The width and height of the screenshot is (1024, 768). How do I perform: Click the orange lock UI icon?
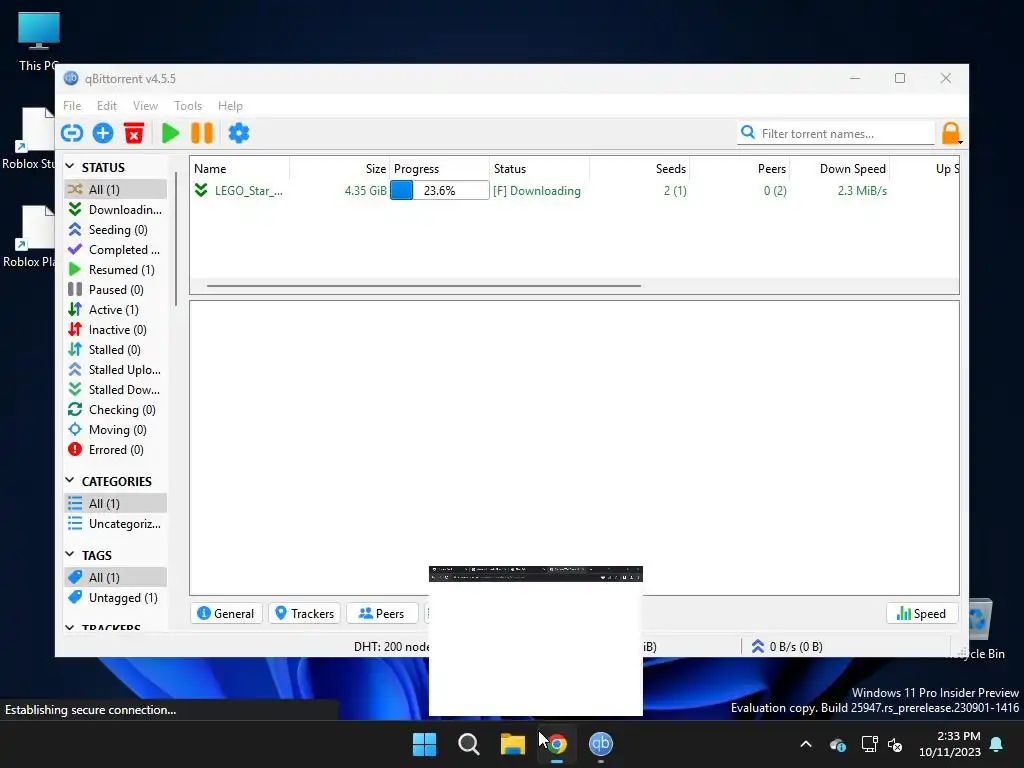point(951,133)
